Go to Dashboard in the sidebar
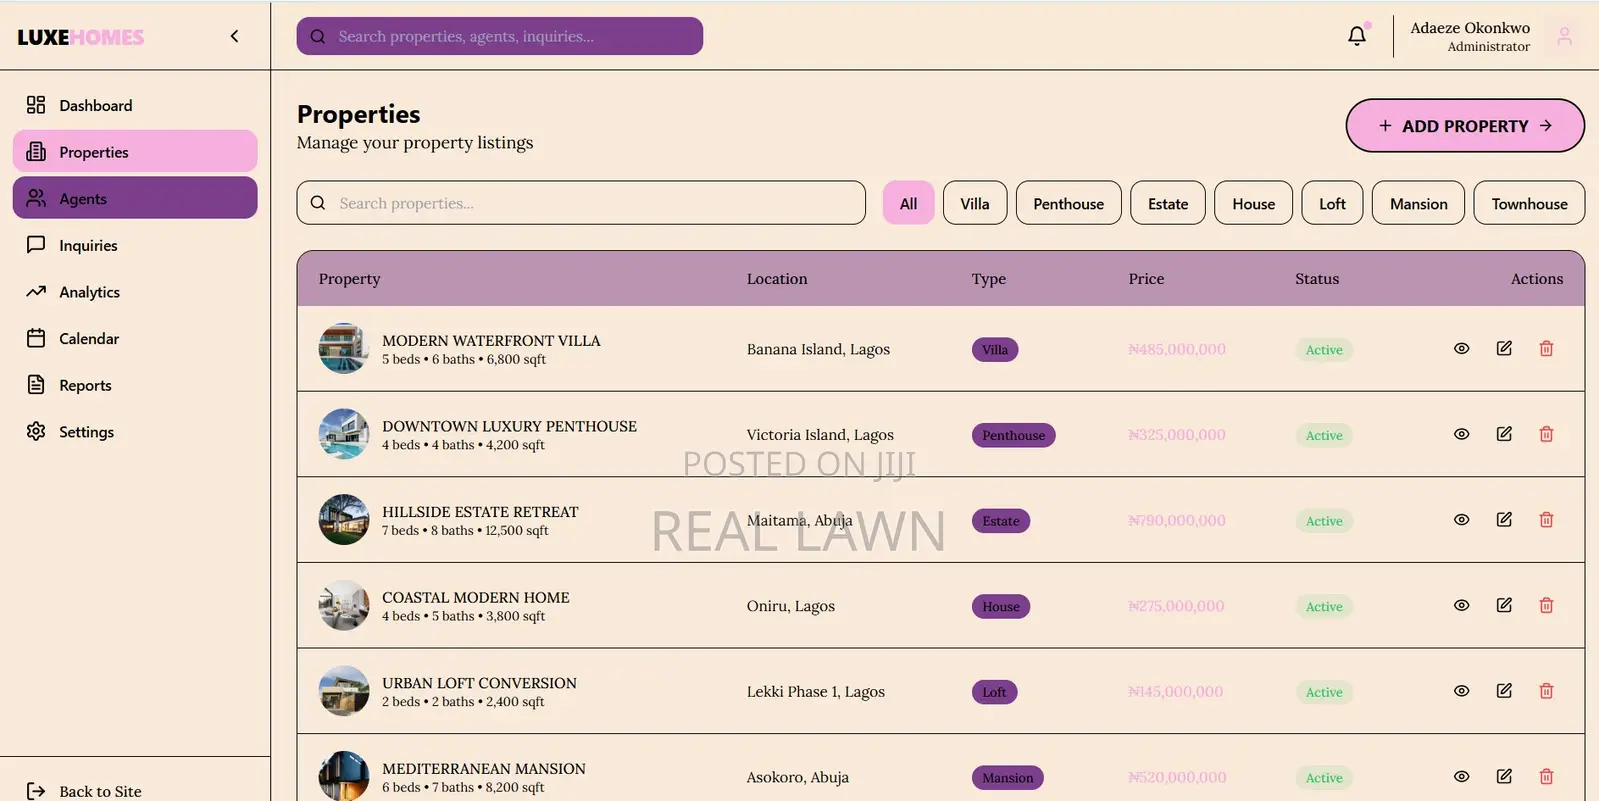Image resolution: width=1599 pixels, height=801 pixels. (x=135, y=105)
